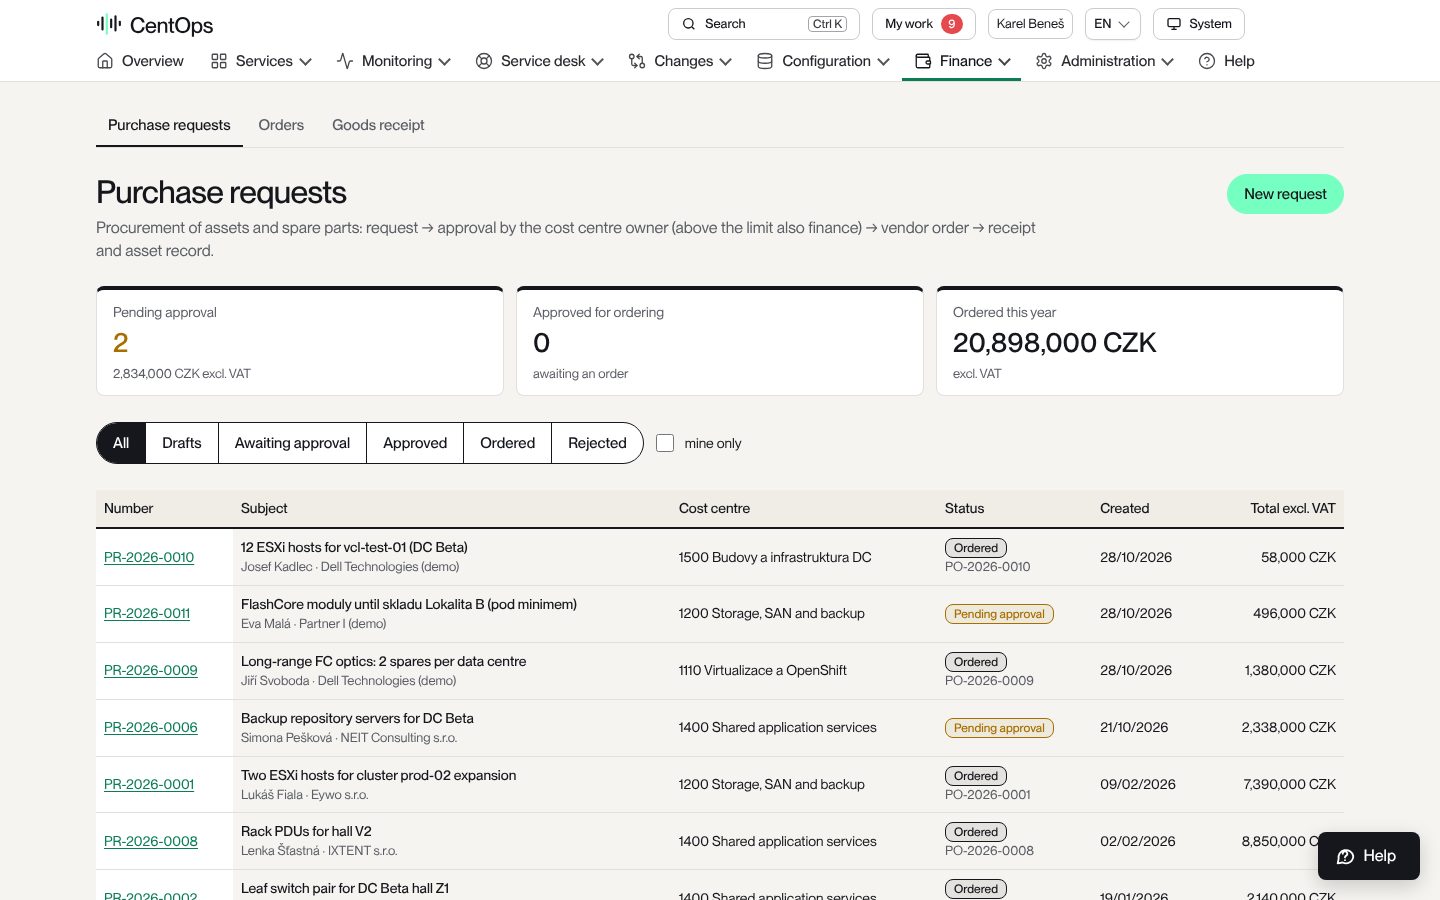Select the Purchase requests tab
Viewport: 1440px width, 900px height.
169,125
